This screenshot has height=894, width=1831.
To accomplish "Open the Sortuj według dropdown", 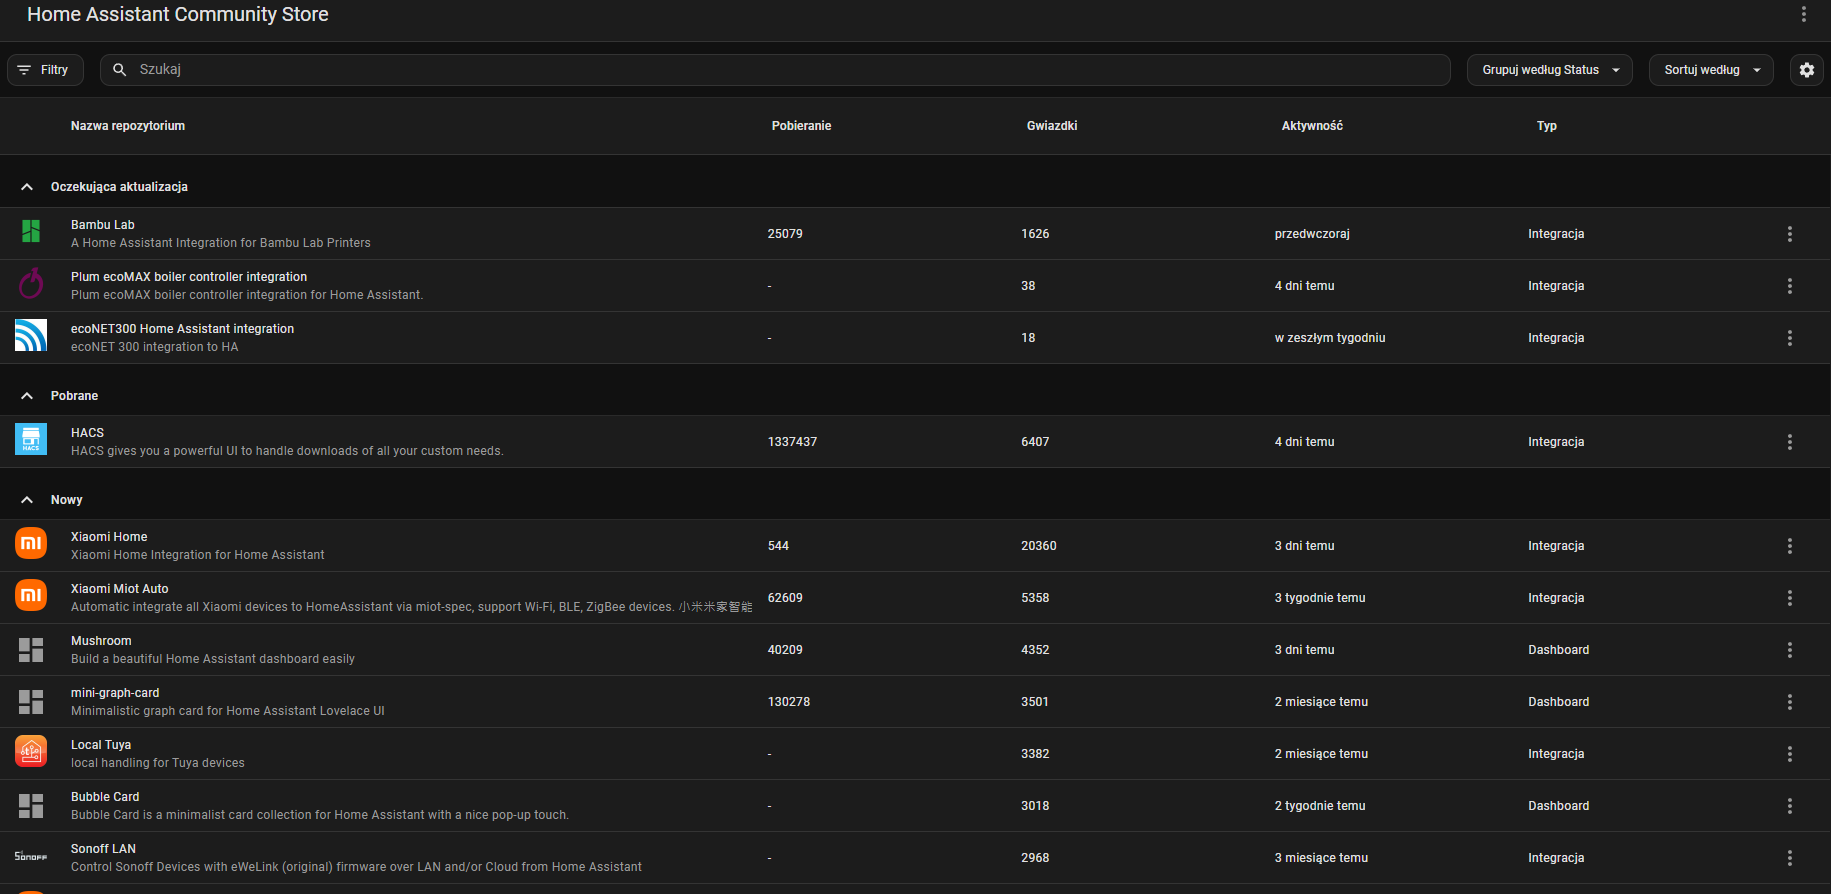I will (1710, 70).
